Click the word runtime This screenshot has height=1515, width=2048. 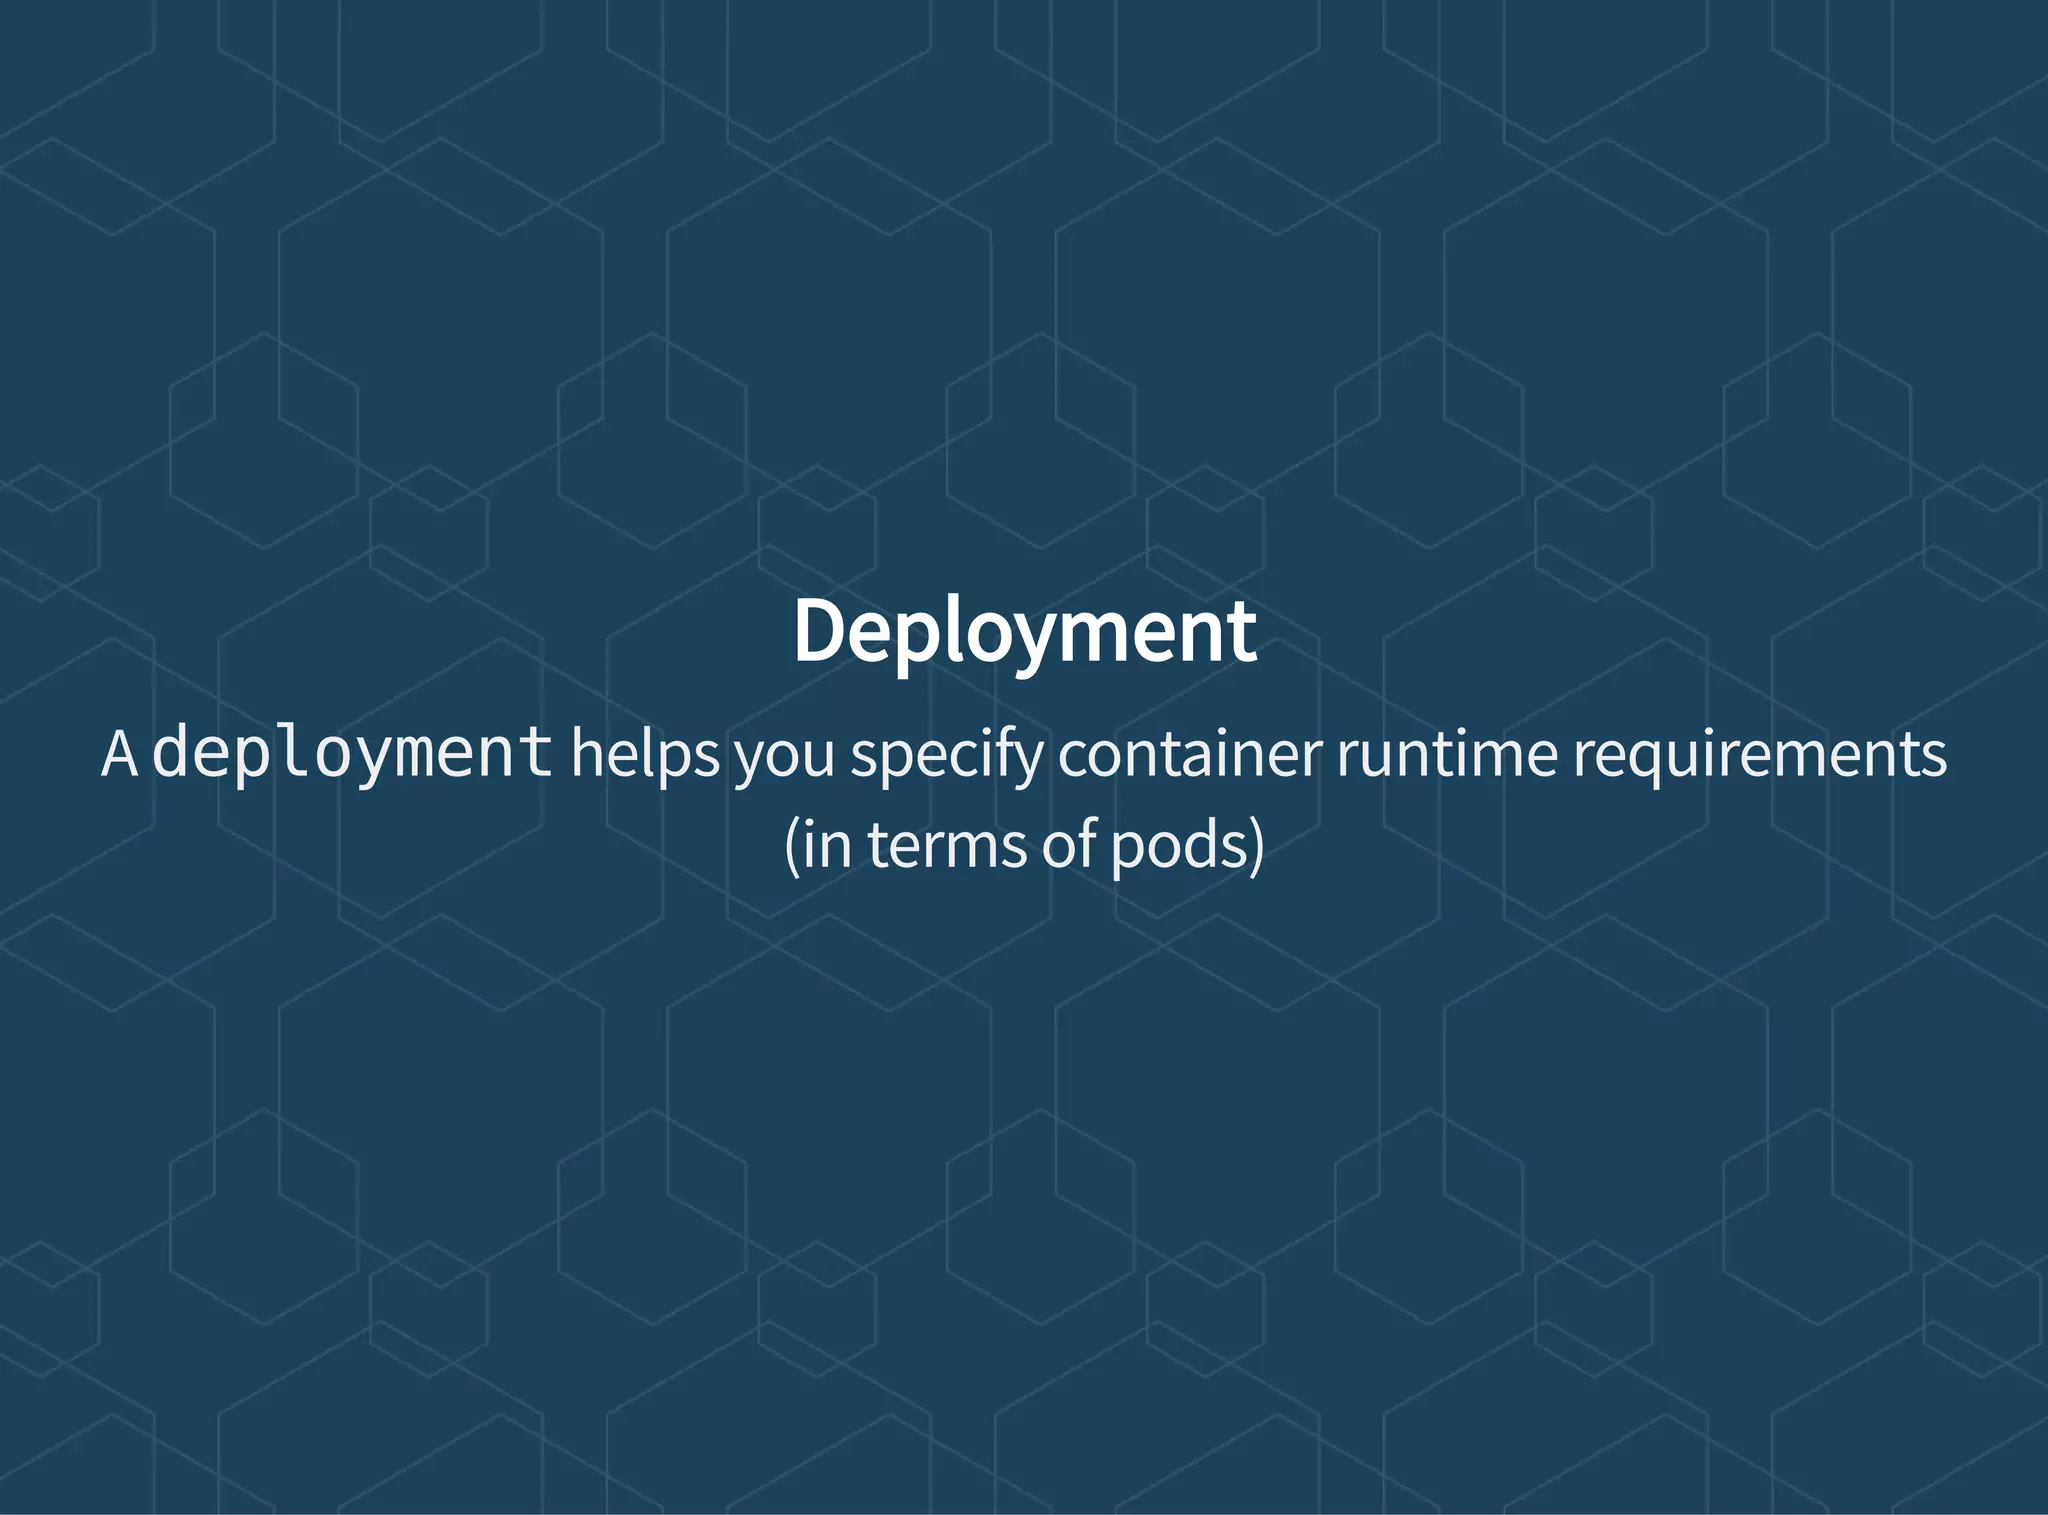1447,754
